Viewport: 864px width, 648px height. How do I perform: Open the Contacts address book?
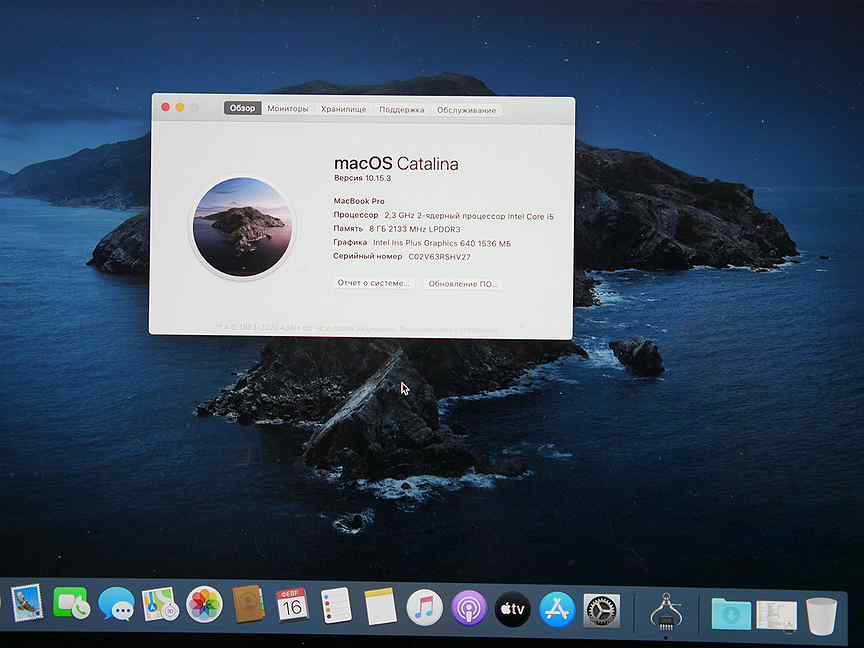tap(249, 604)
